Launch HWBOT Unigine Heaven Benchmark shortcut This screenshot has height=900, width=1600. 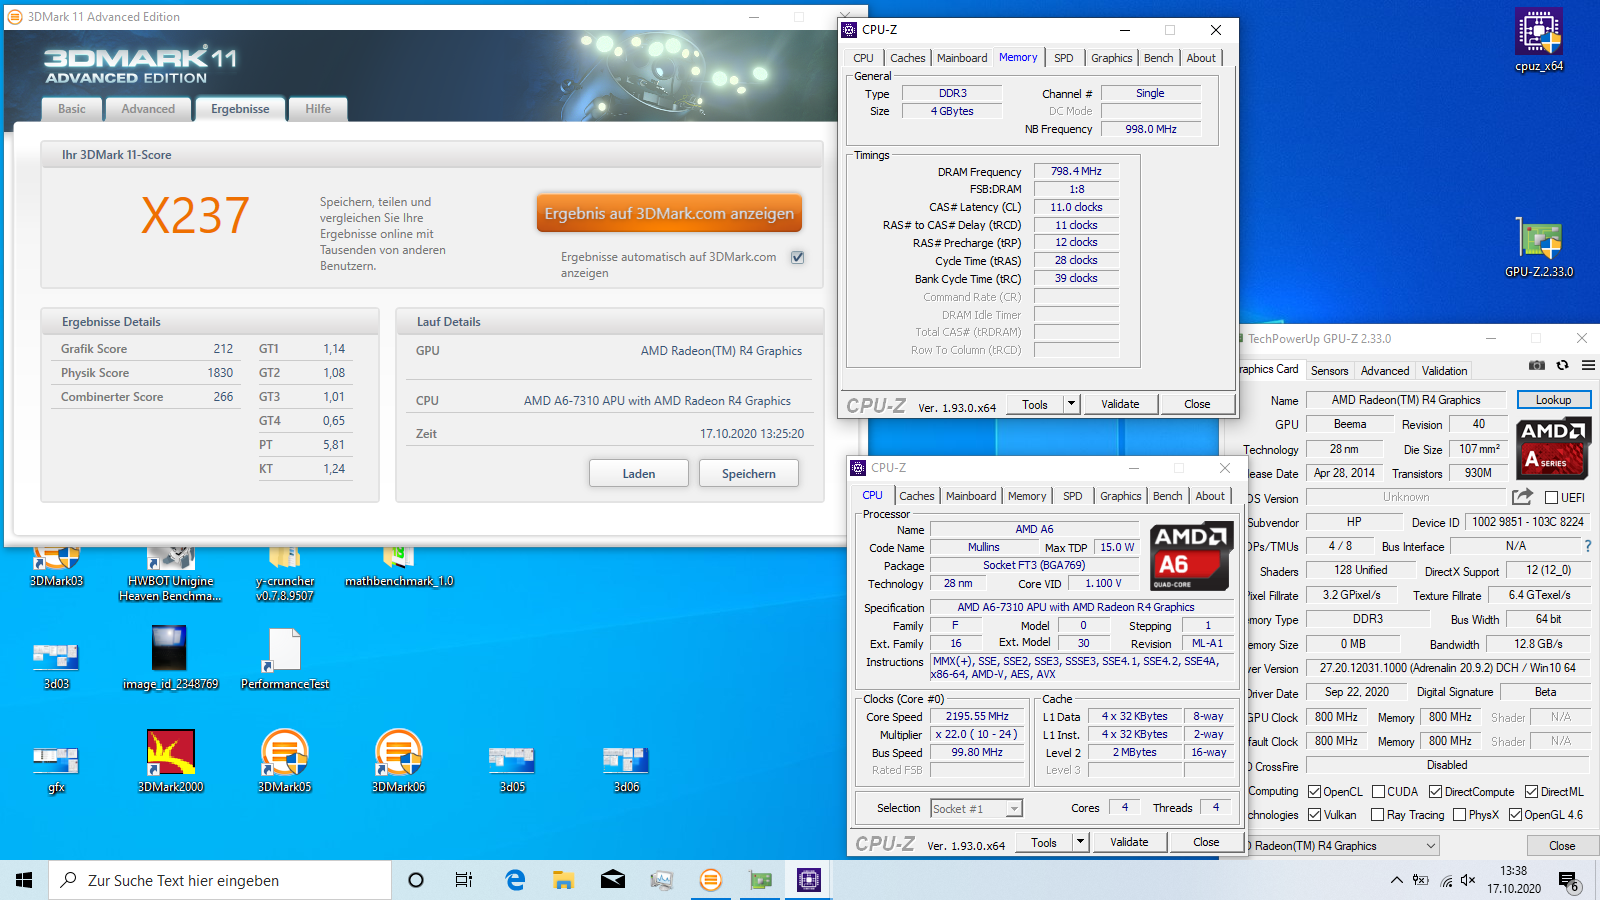[171, 574]
